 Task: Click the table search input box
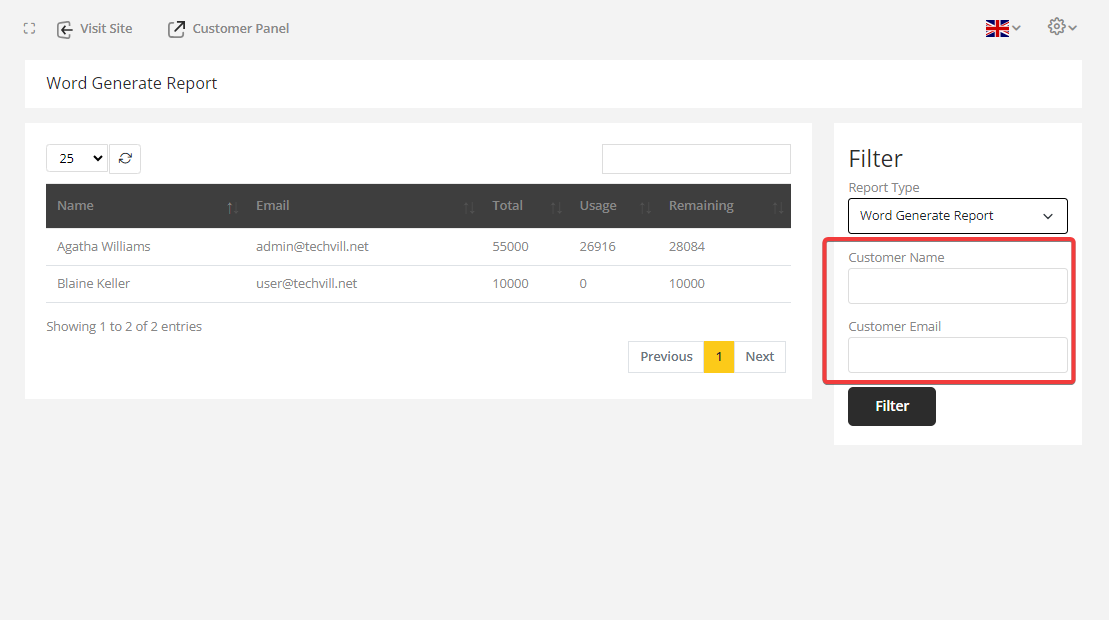[696, 159]
